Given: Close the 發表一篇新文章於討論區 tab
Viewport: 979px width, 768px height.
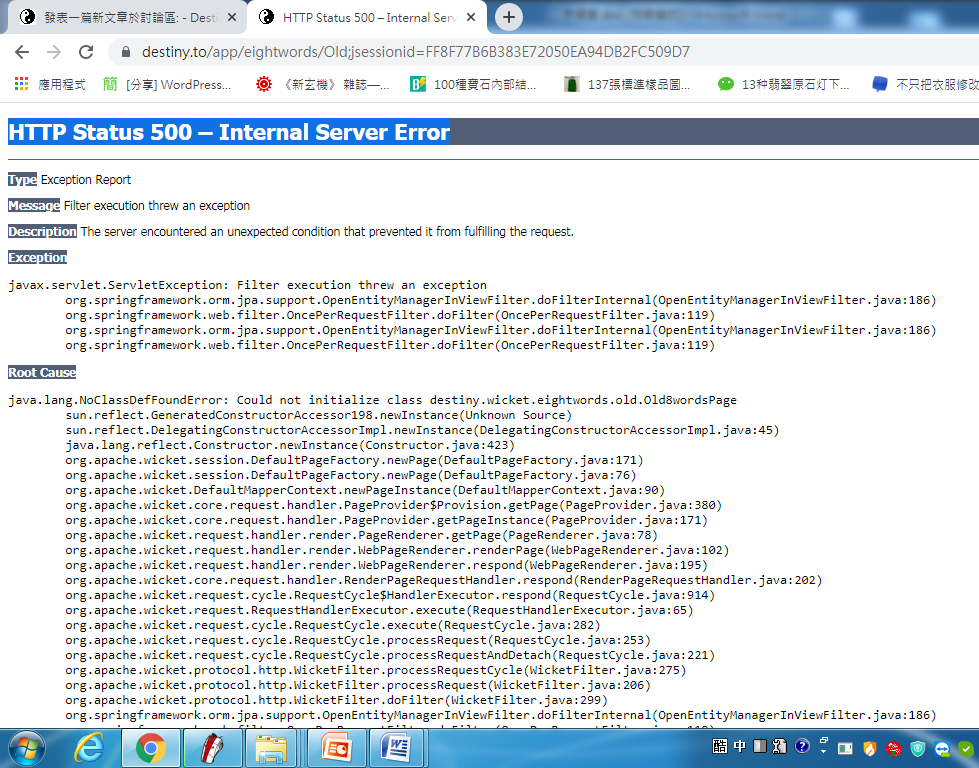Looking at the screenshot, I should (231, 18).
